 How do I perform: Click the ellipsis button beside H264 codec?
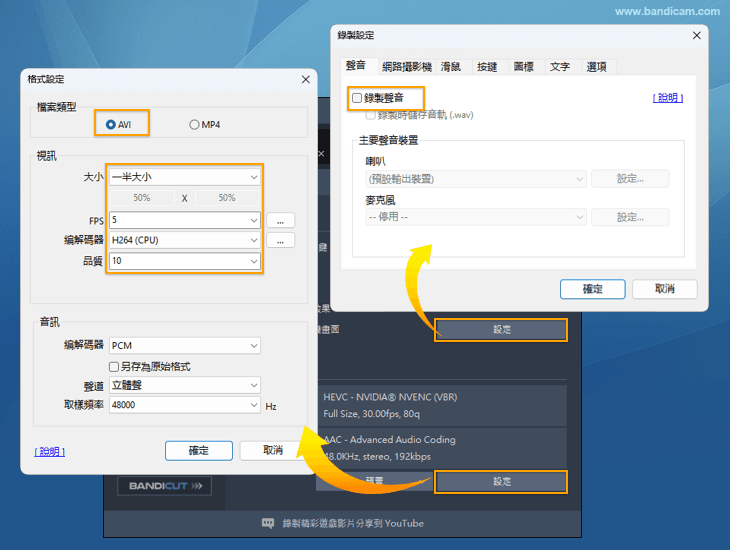(x=281, y=240)
